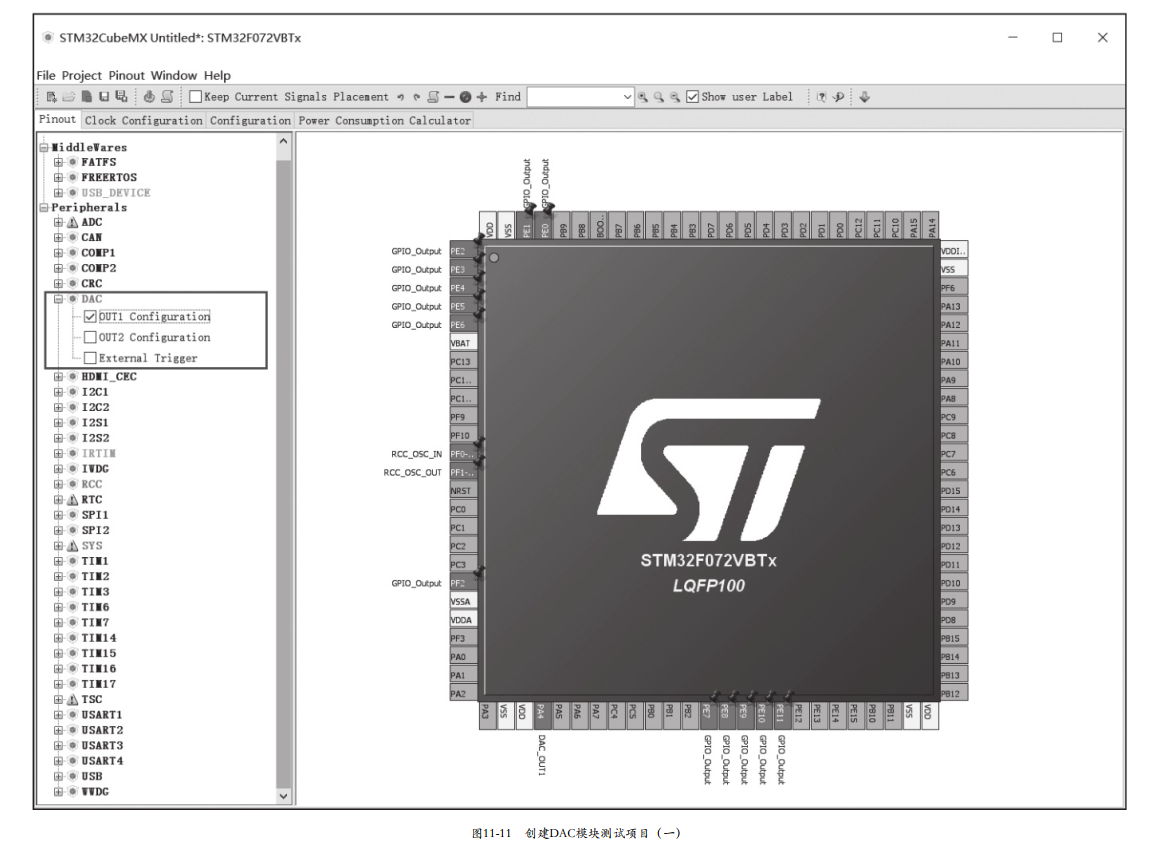Click the tree scrollbar up arrow
Image resolution: width=1155 pixels, height=855 pixels.
tap(284, 140)
